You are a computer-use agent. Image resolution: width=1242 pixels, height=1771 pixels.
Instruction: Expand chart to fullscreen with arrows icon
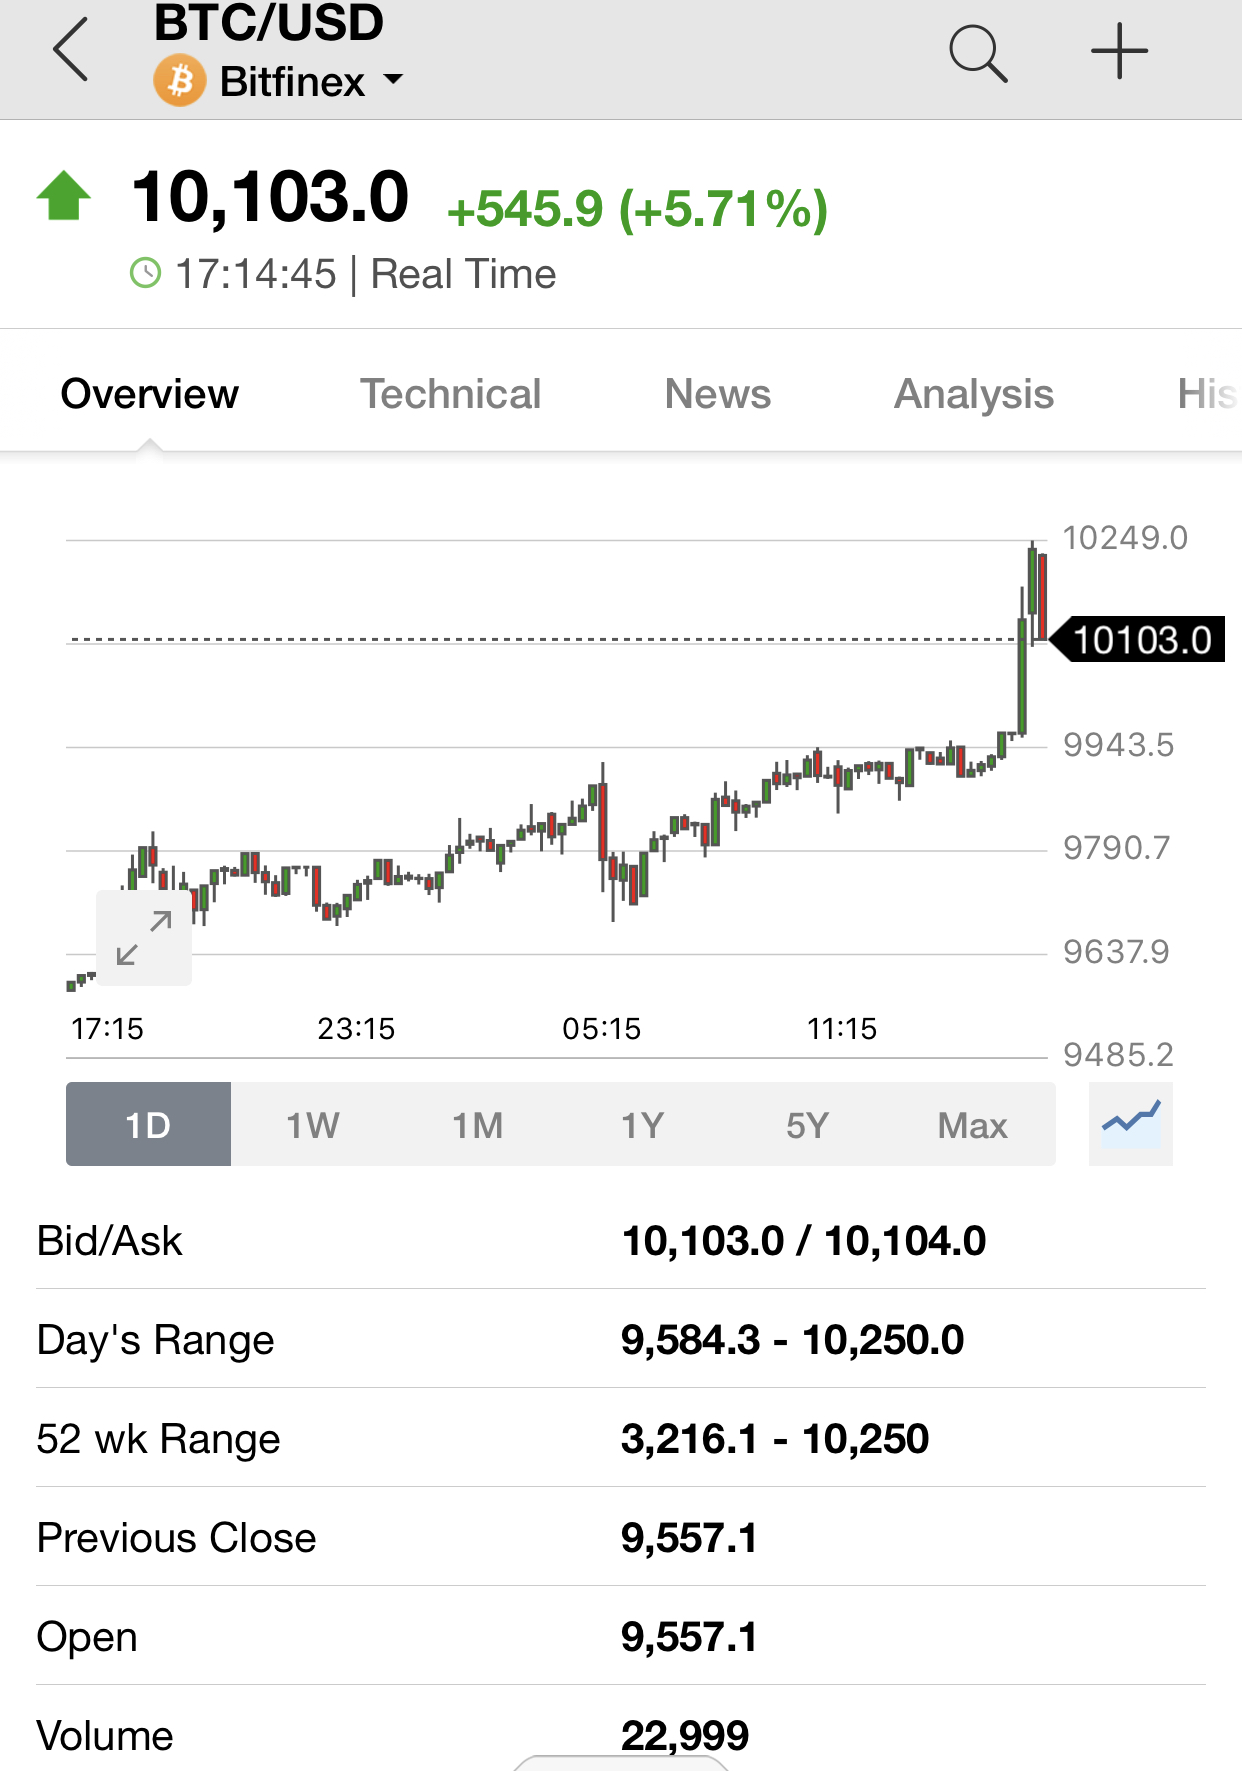(144, 938)
